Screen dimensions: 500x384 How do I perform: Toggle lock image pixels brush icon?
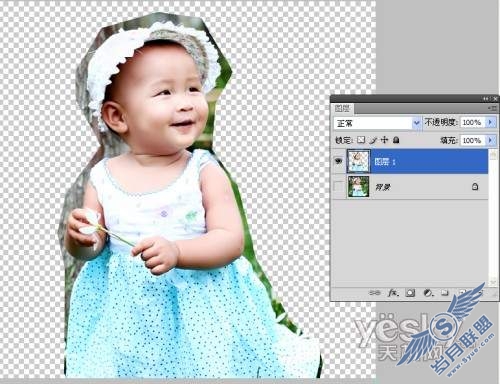coord(373,140)
